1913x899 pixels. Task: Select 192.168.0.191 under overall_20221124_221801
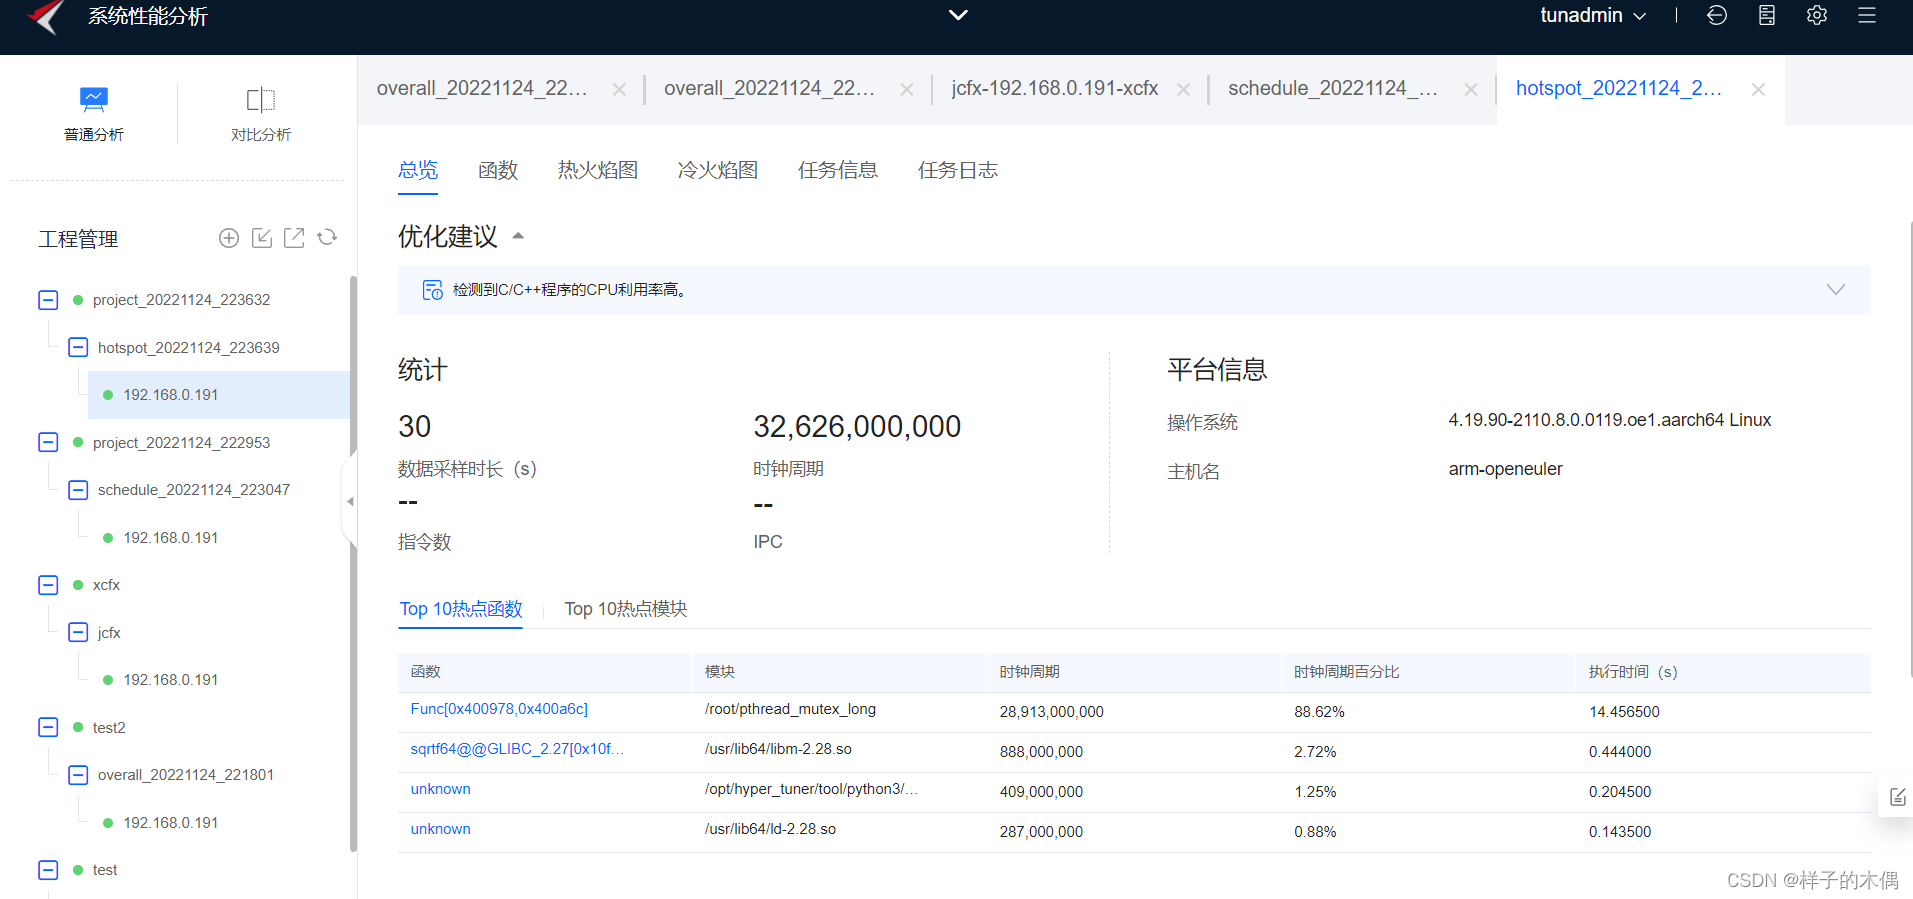coord(170,823)
